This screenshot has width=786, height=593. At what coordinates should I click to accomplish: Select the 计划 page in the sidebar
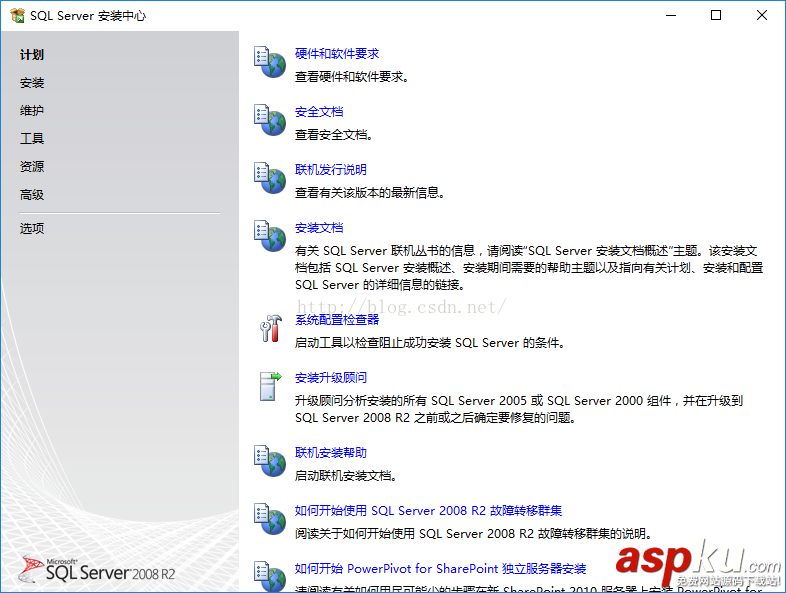coord(32,55)
